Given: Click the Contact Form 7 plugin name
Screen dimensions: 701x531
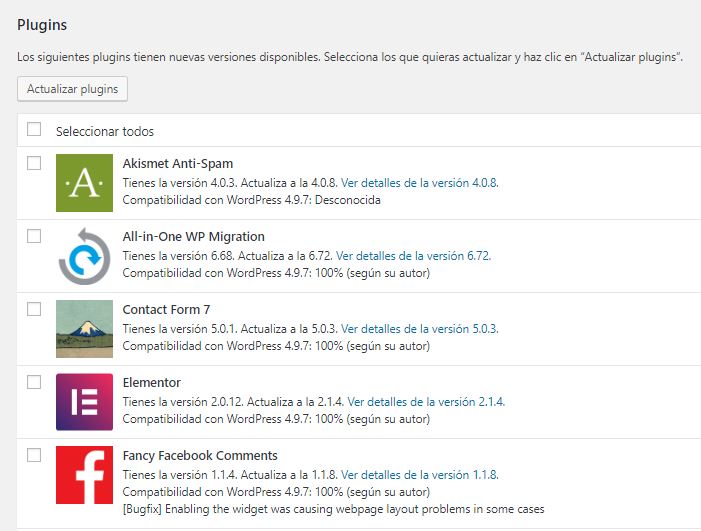Looking at the screenshot, I should [166, 309].
